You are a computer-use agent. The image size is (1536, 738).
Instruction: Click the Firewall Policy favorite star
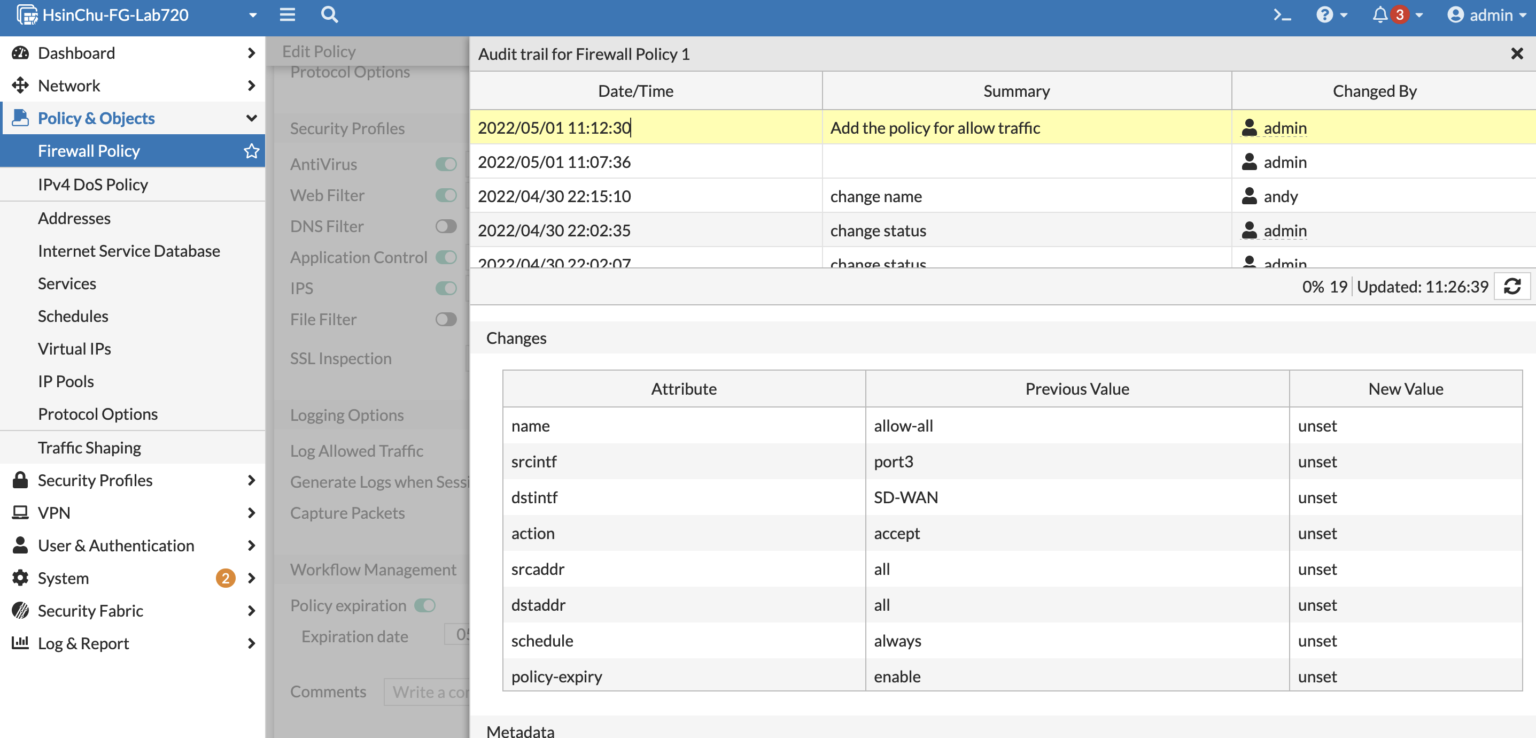pyautogui.click(x=251, y=151)
